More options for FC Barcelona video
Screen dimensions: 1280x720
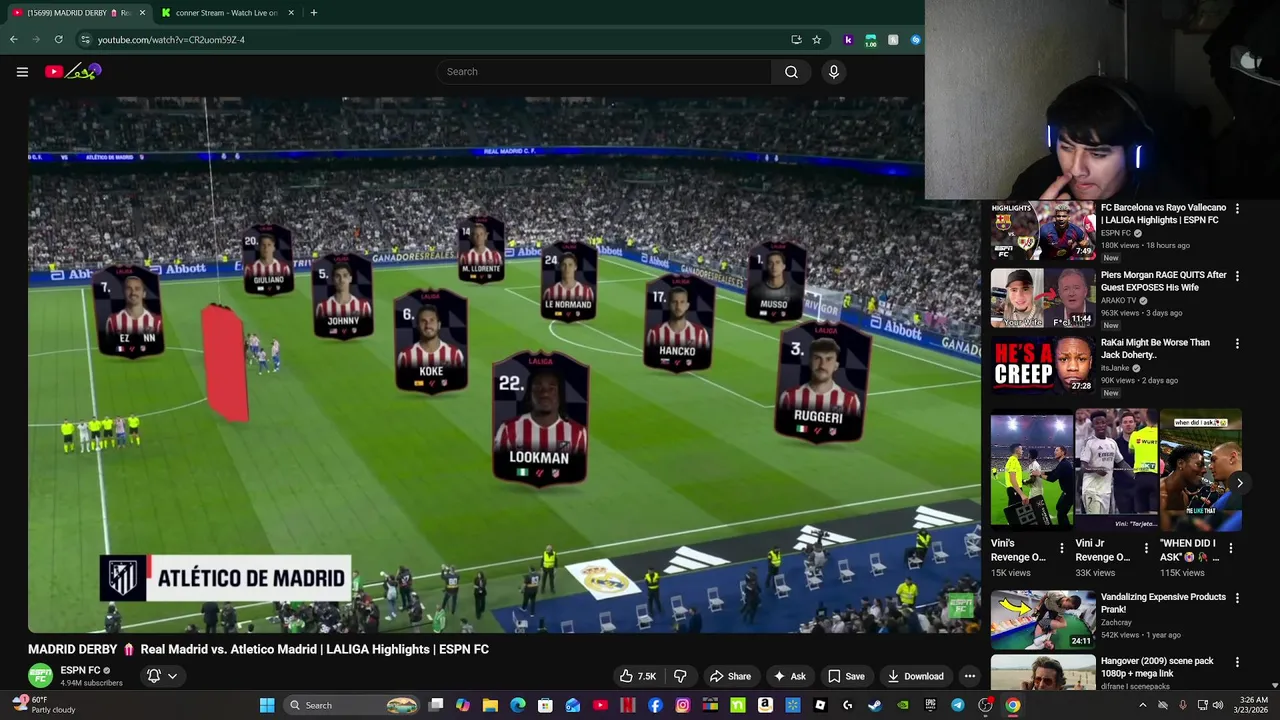coord(1237,209)
